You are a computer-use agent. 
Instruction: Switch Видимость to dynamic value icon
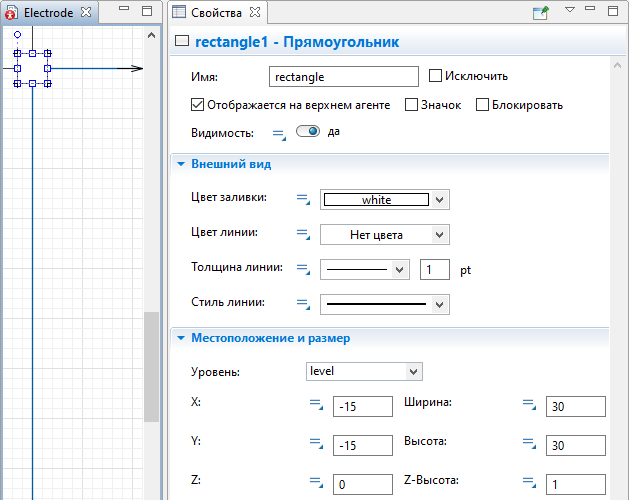click(x=279, y=134)
